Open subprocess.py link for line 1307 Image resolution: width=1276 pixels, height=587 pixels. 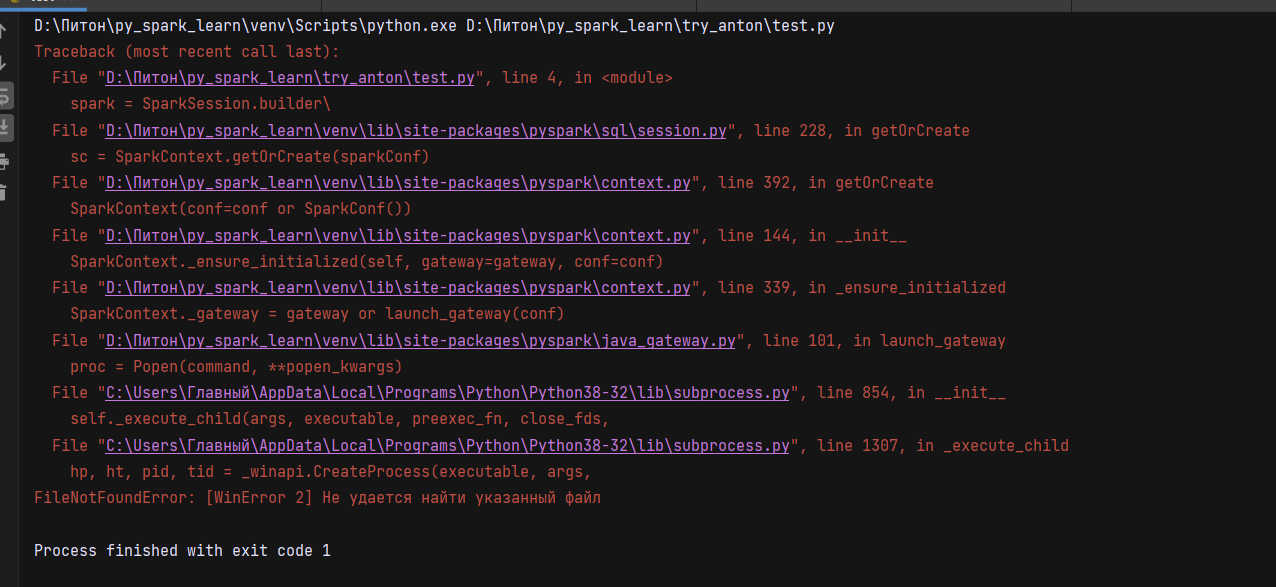[447, 446]
